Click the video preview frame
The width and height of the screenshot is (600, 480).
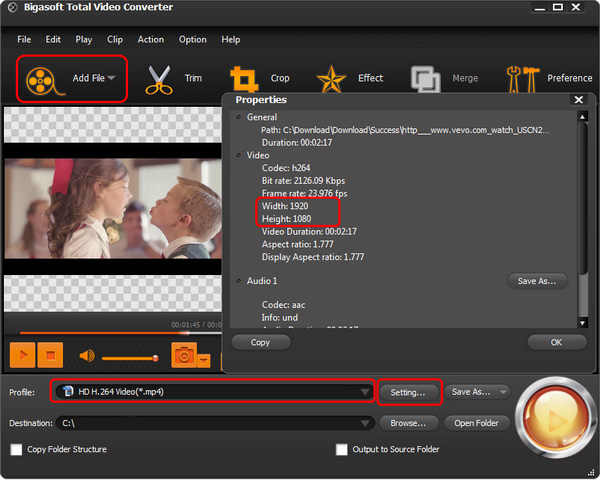click(x=113, y=209)
